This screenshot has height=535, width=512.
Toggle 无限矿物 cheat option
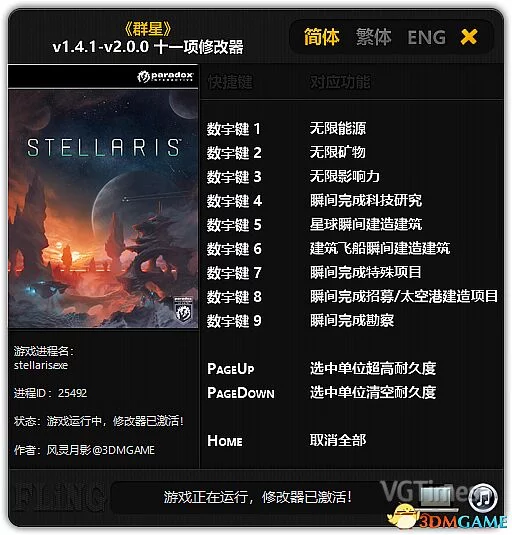coord(338,153)
